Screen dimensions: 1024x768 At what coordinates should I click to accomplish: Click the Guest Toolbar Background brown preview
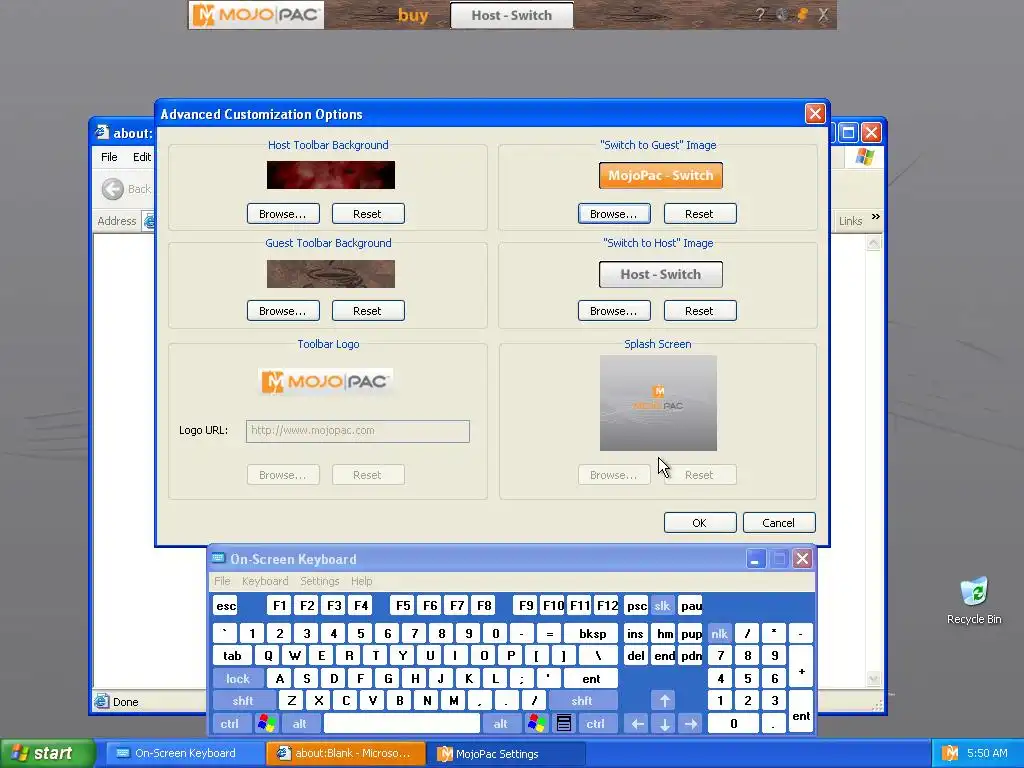pyautogui.click(x=330, y=274)
